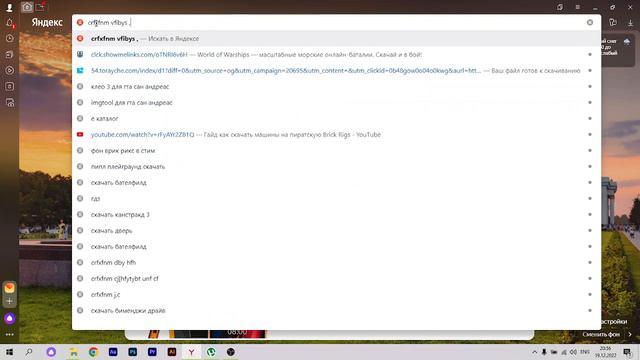
Task: Switch the ENG input language indicator
Action: (x=585, y=352)
